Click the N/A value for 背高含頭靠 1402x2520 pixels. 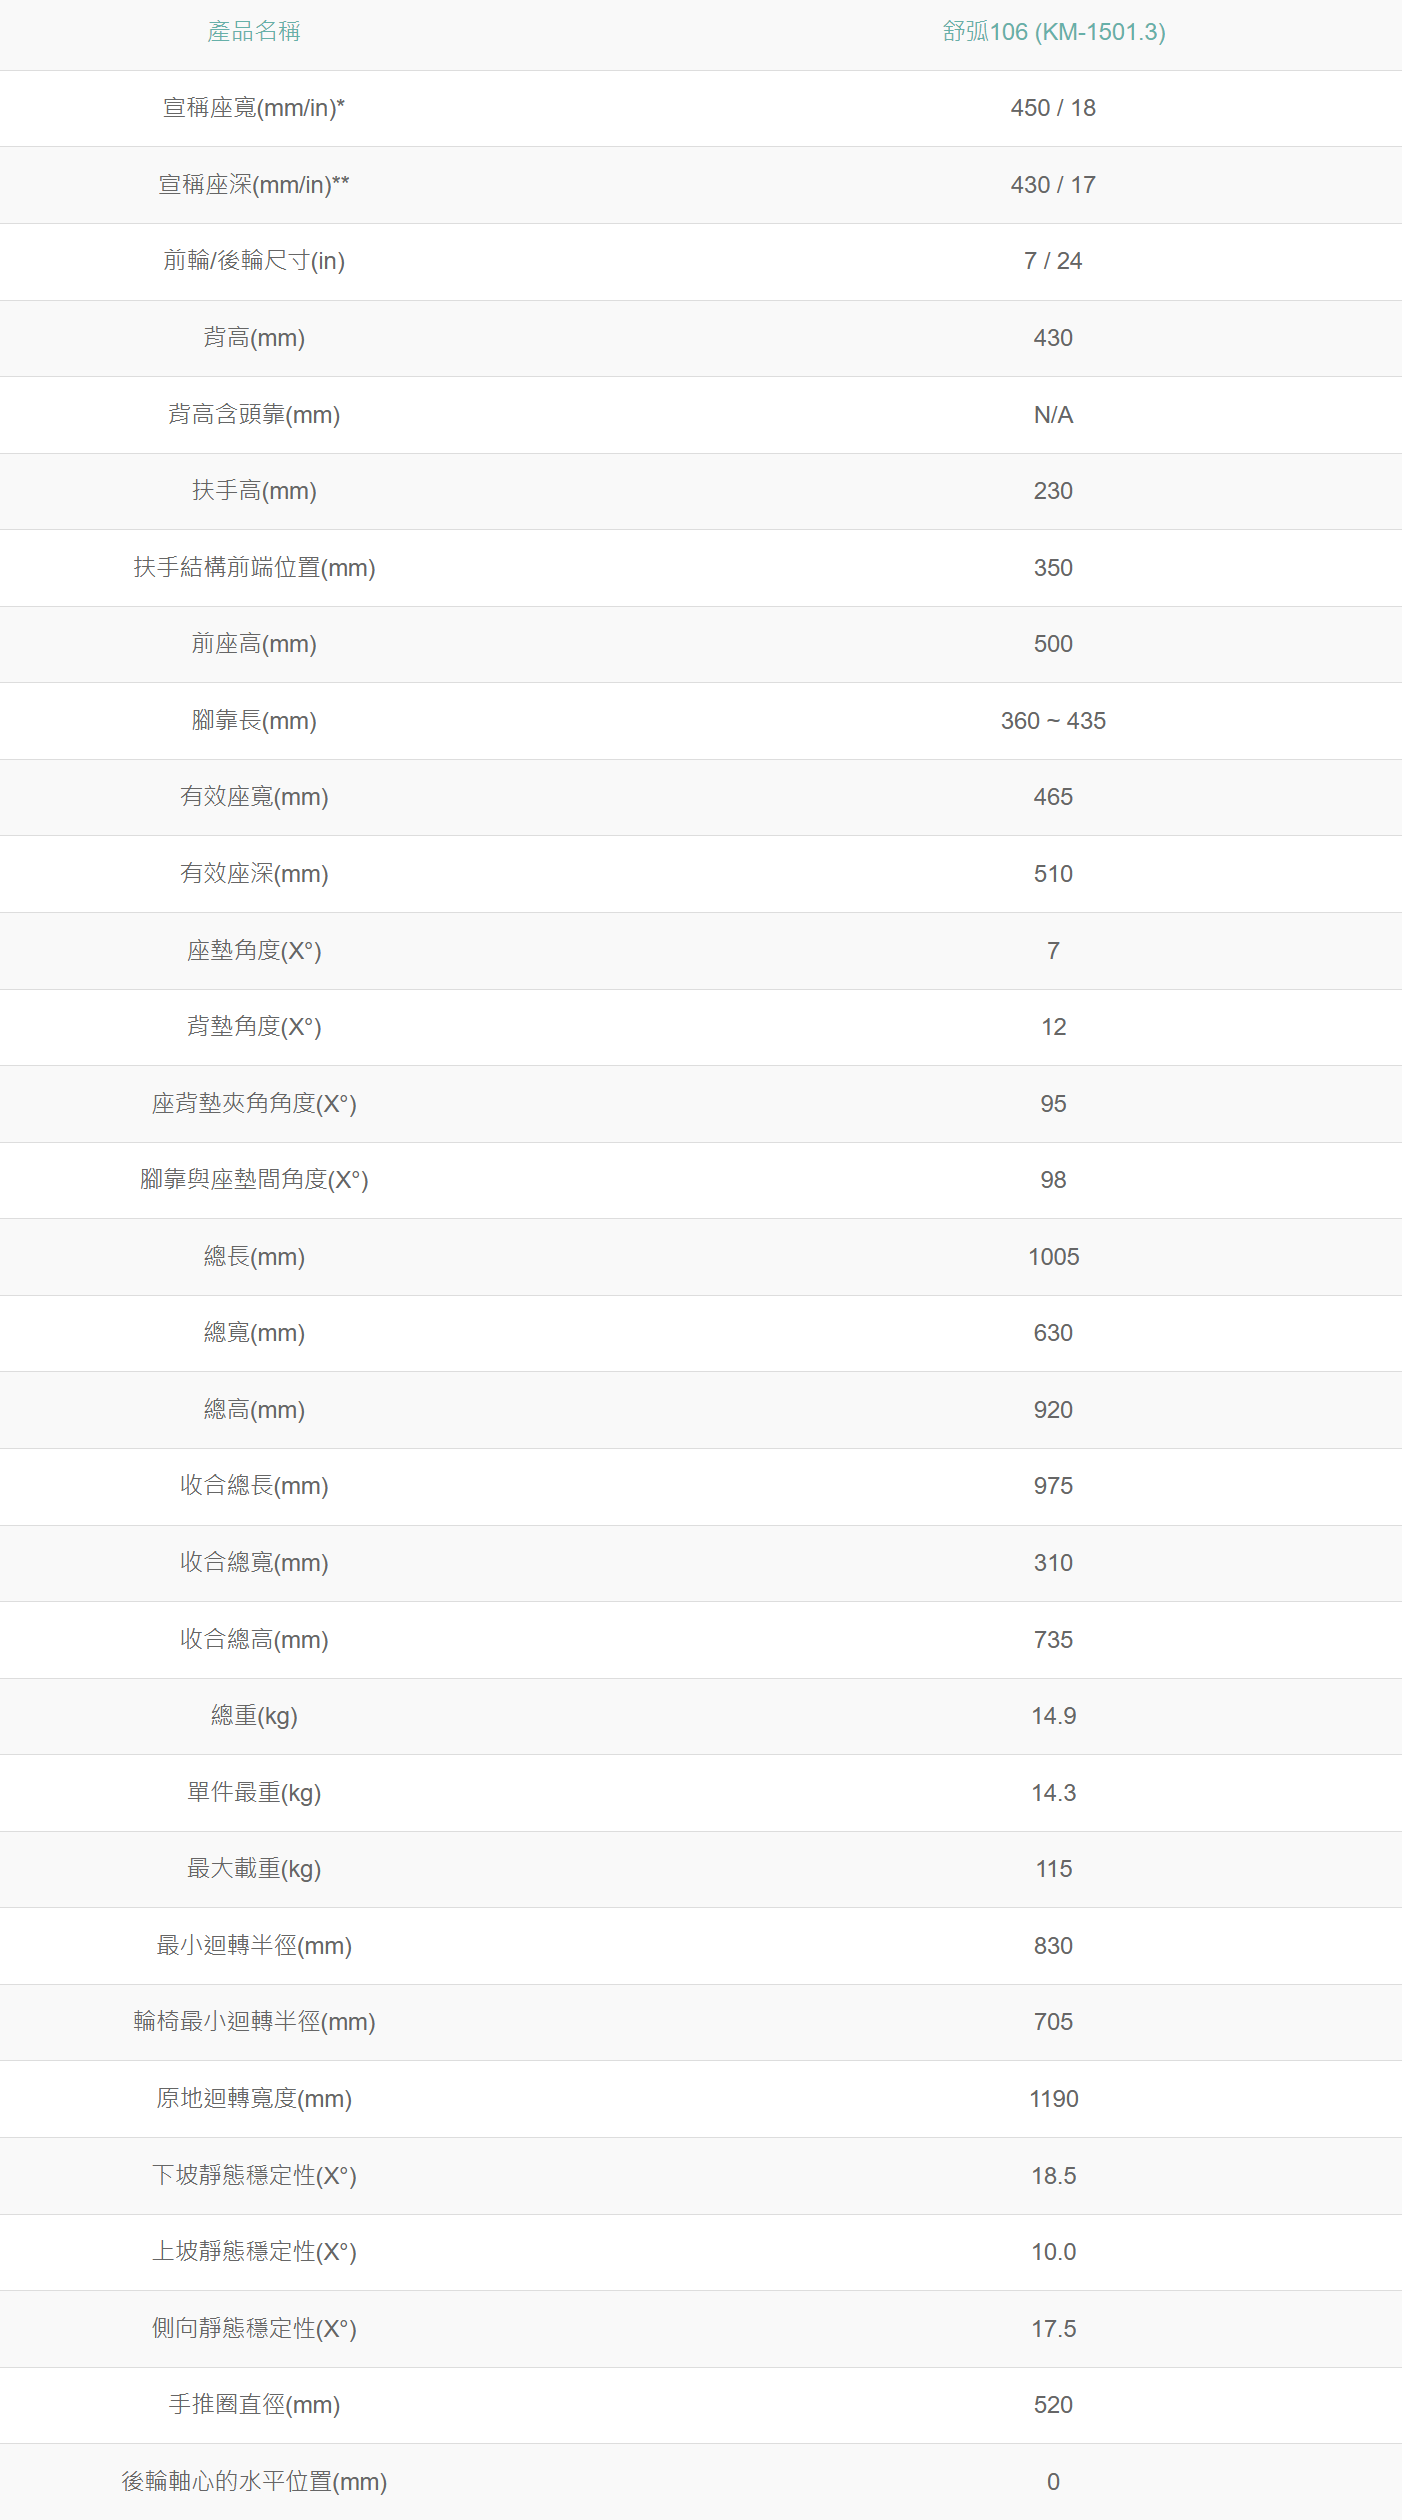pos(1053,415)
